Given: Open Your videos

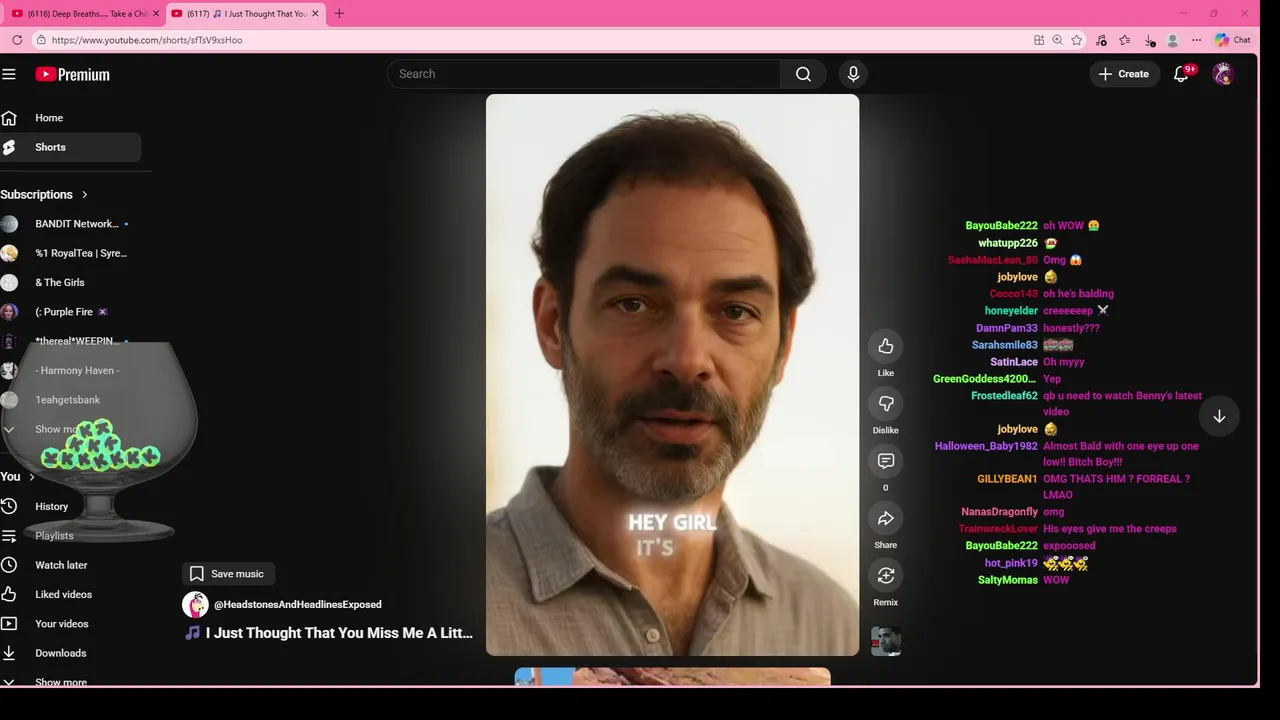Looking at the screenshot, I should click(70, 623).
